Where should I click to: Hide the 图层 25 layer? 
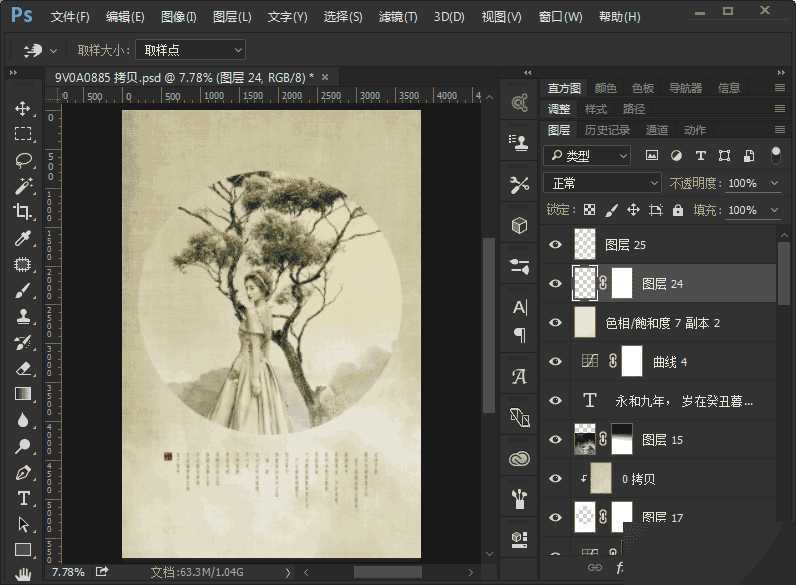pos(556,245)
